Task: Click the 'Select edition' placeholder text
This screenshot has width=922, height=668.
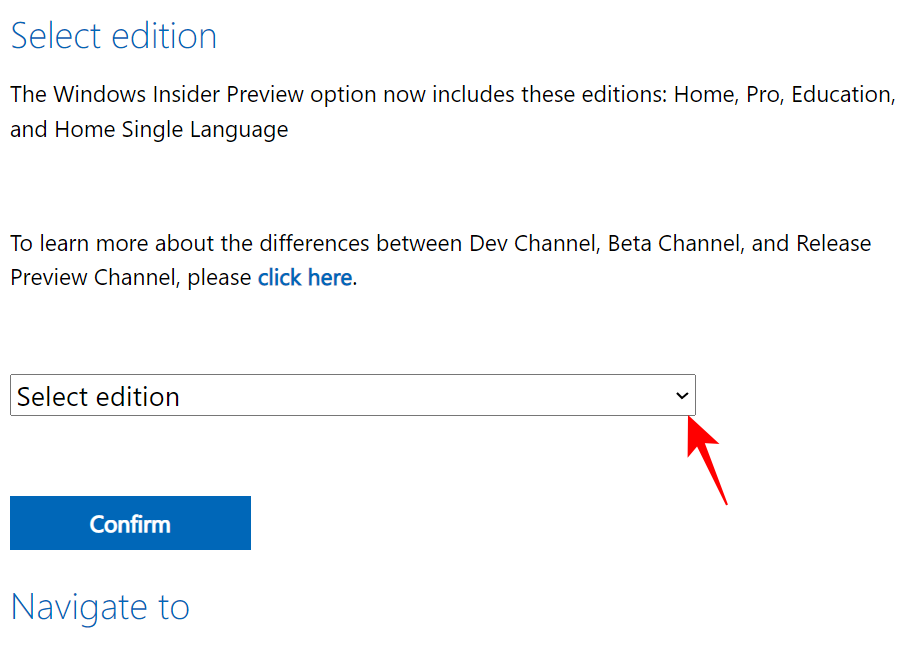Action: click(95, 396)
